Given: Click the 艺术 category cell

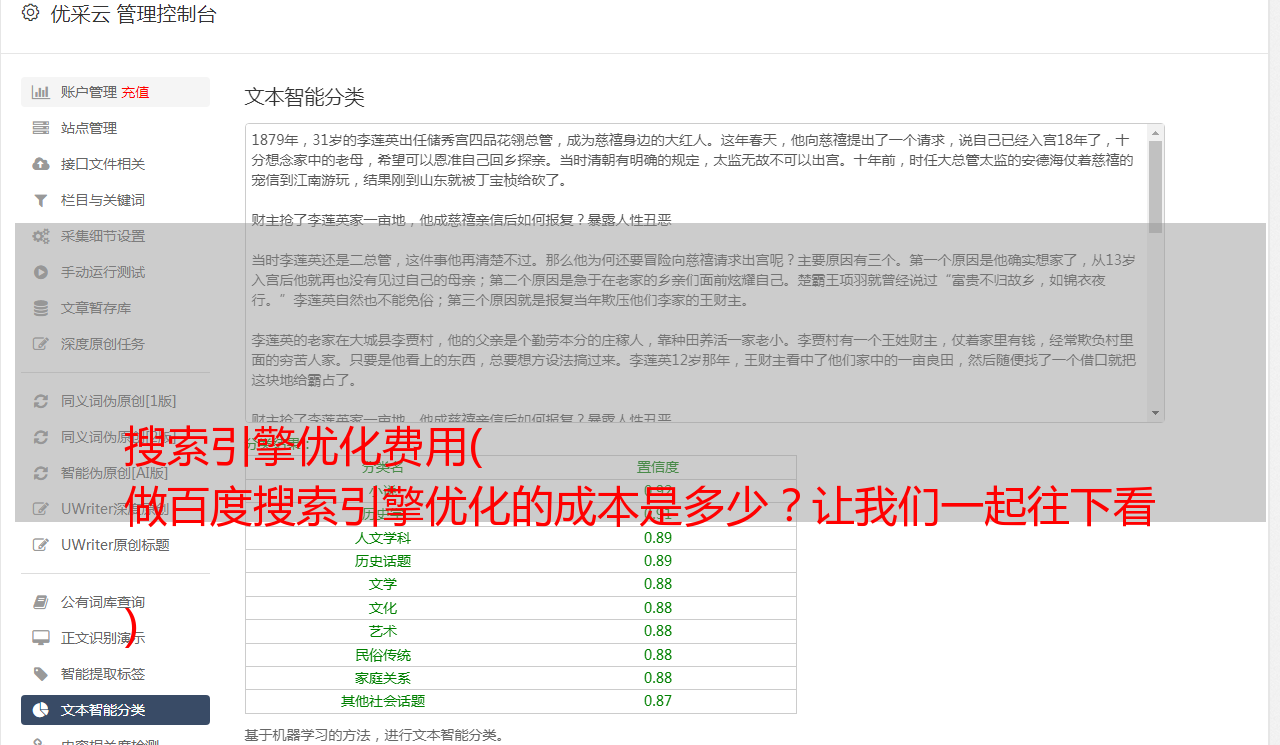Looking at the screenshot, I should (383, 631).
